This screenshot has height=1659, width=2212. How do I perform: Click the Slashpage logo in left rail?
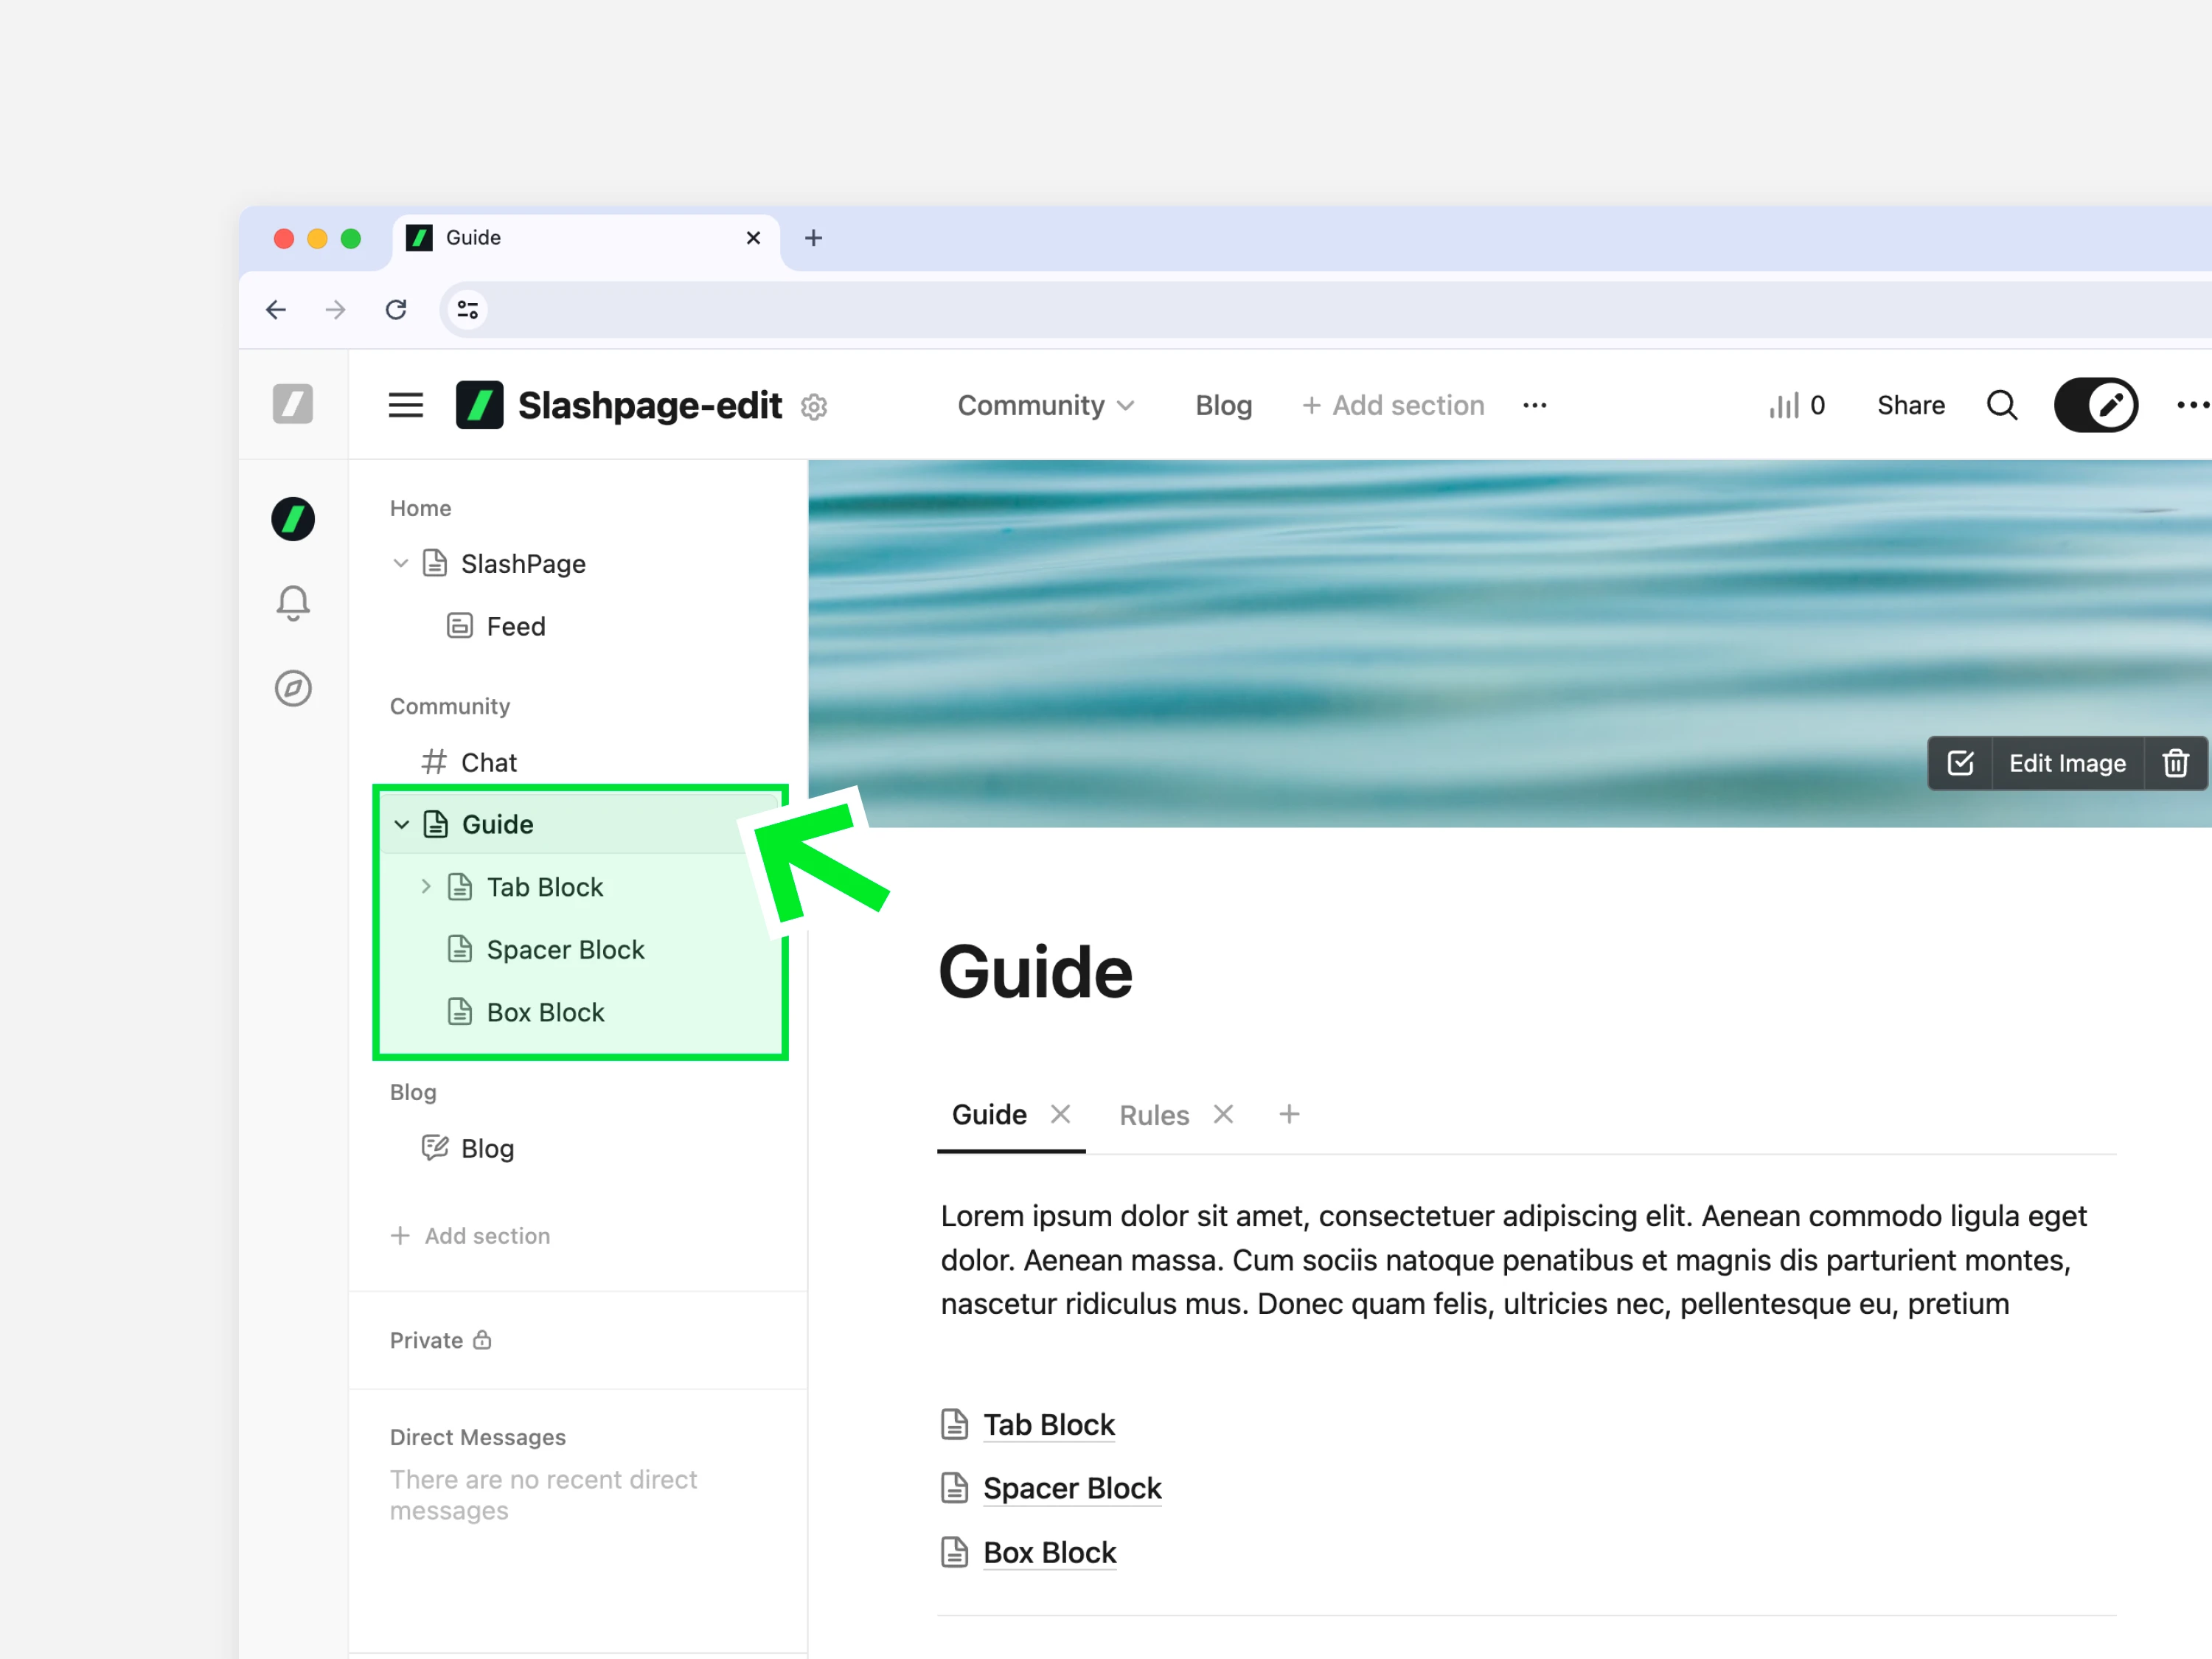coord(293,404)
